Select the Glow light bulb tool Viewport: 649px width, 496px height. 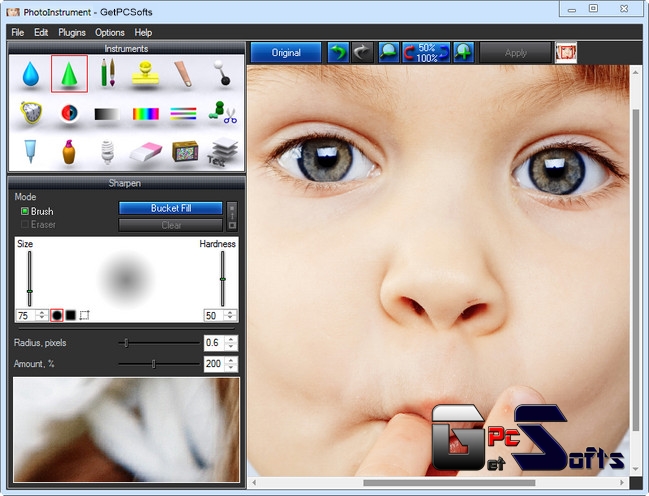[x=107, y=152]
